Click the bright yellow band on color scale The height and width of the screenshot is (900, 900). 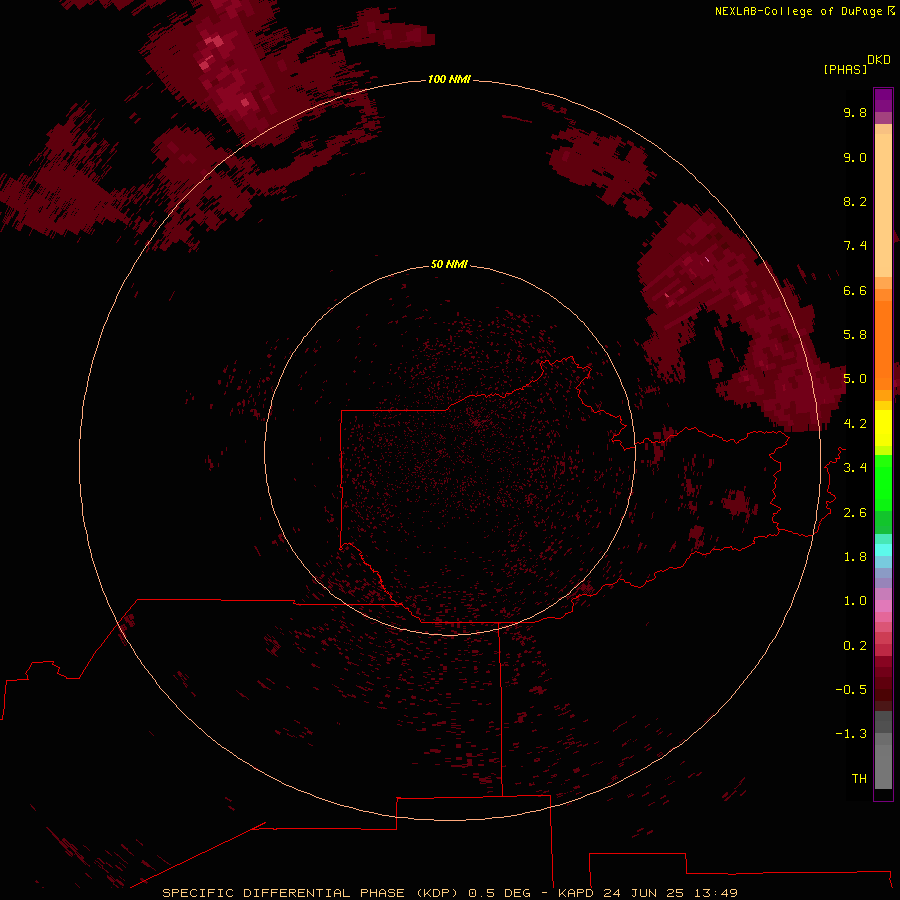(883, 428)
